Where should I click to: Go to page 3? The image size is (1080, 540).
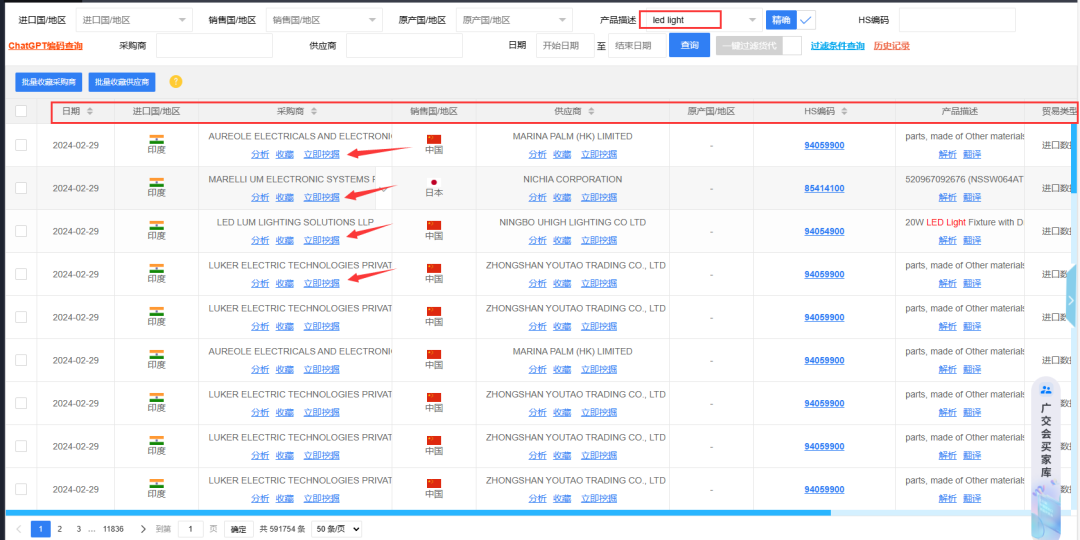(79, 529)
